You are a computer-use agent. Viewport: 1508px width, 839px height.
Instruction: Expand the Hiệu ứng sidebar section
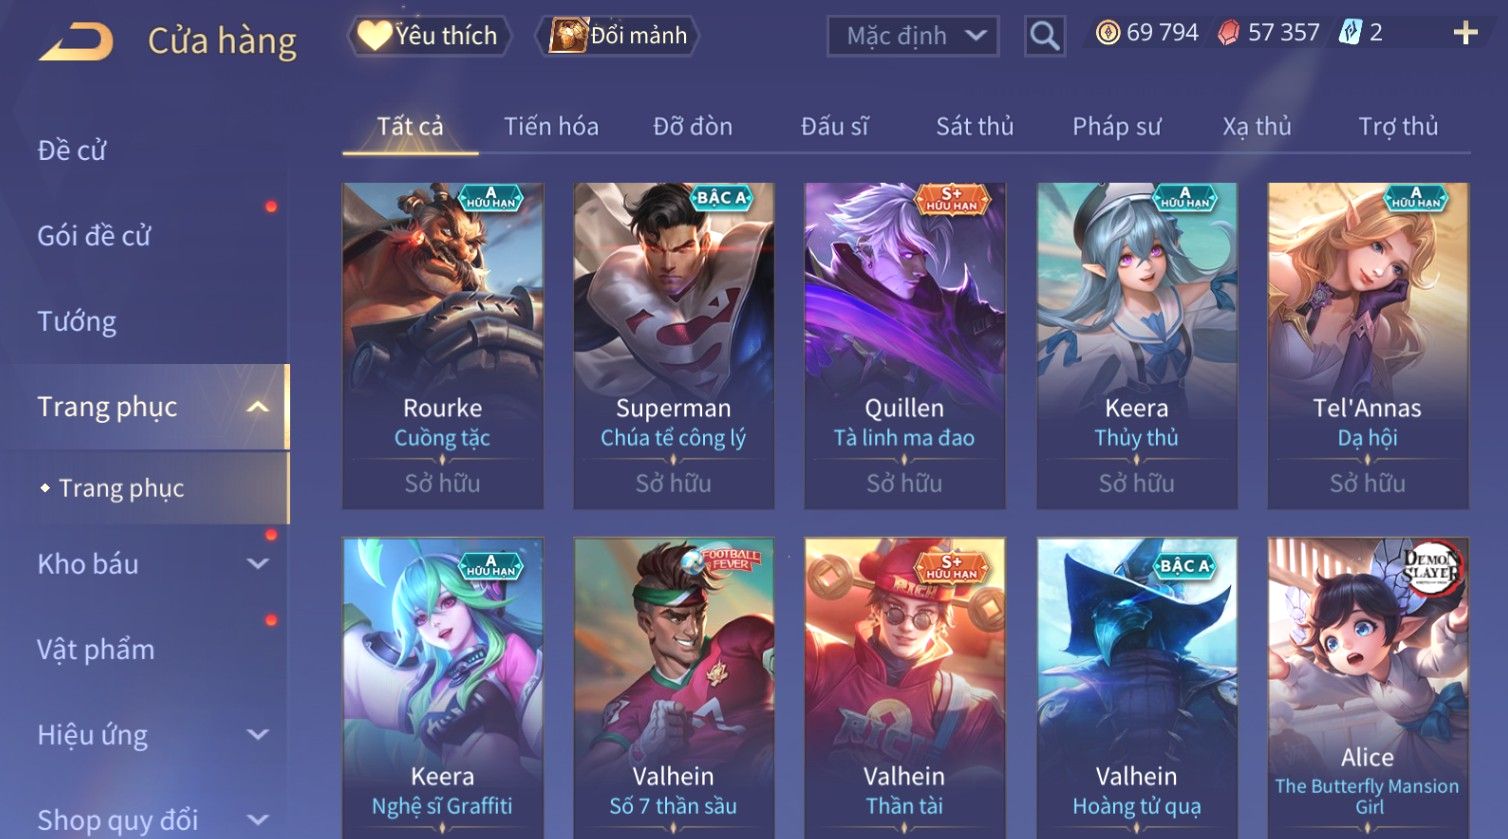(258, 735)
